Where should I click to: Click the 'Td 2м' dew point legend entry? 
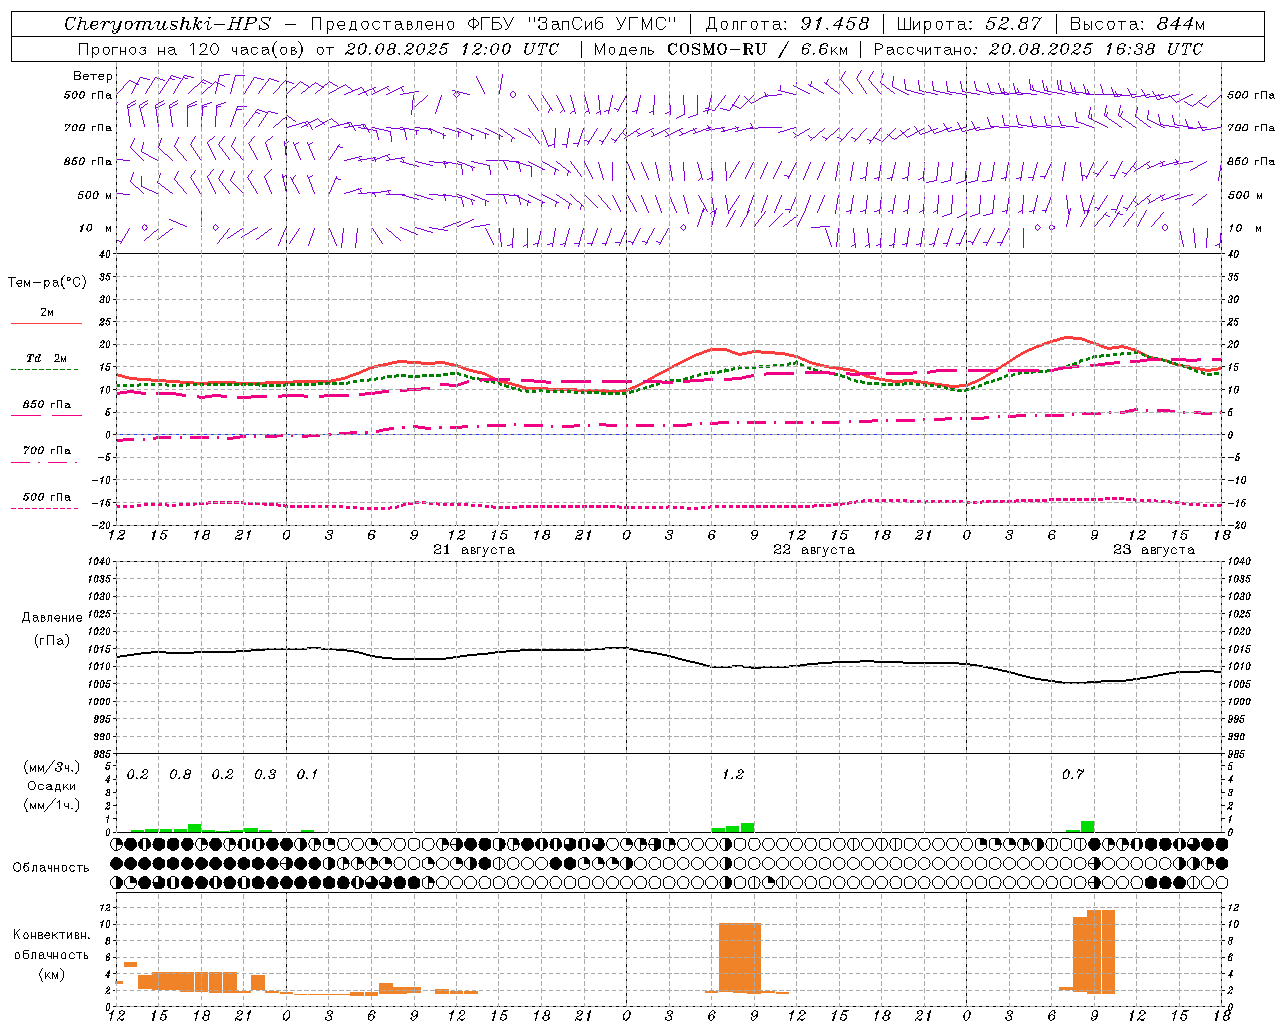click(46, 358)
